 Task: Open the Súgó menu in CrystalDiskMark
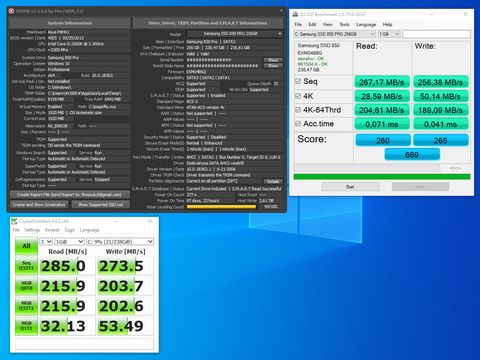click(69, 230)
